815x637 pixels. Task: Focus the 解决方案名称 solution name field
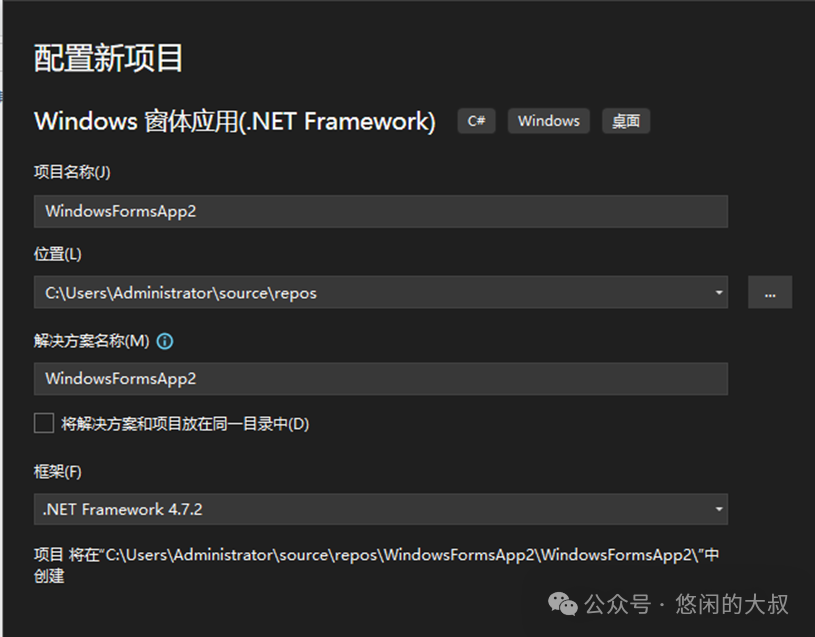[x=380, y=379]
